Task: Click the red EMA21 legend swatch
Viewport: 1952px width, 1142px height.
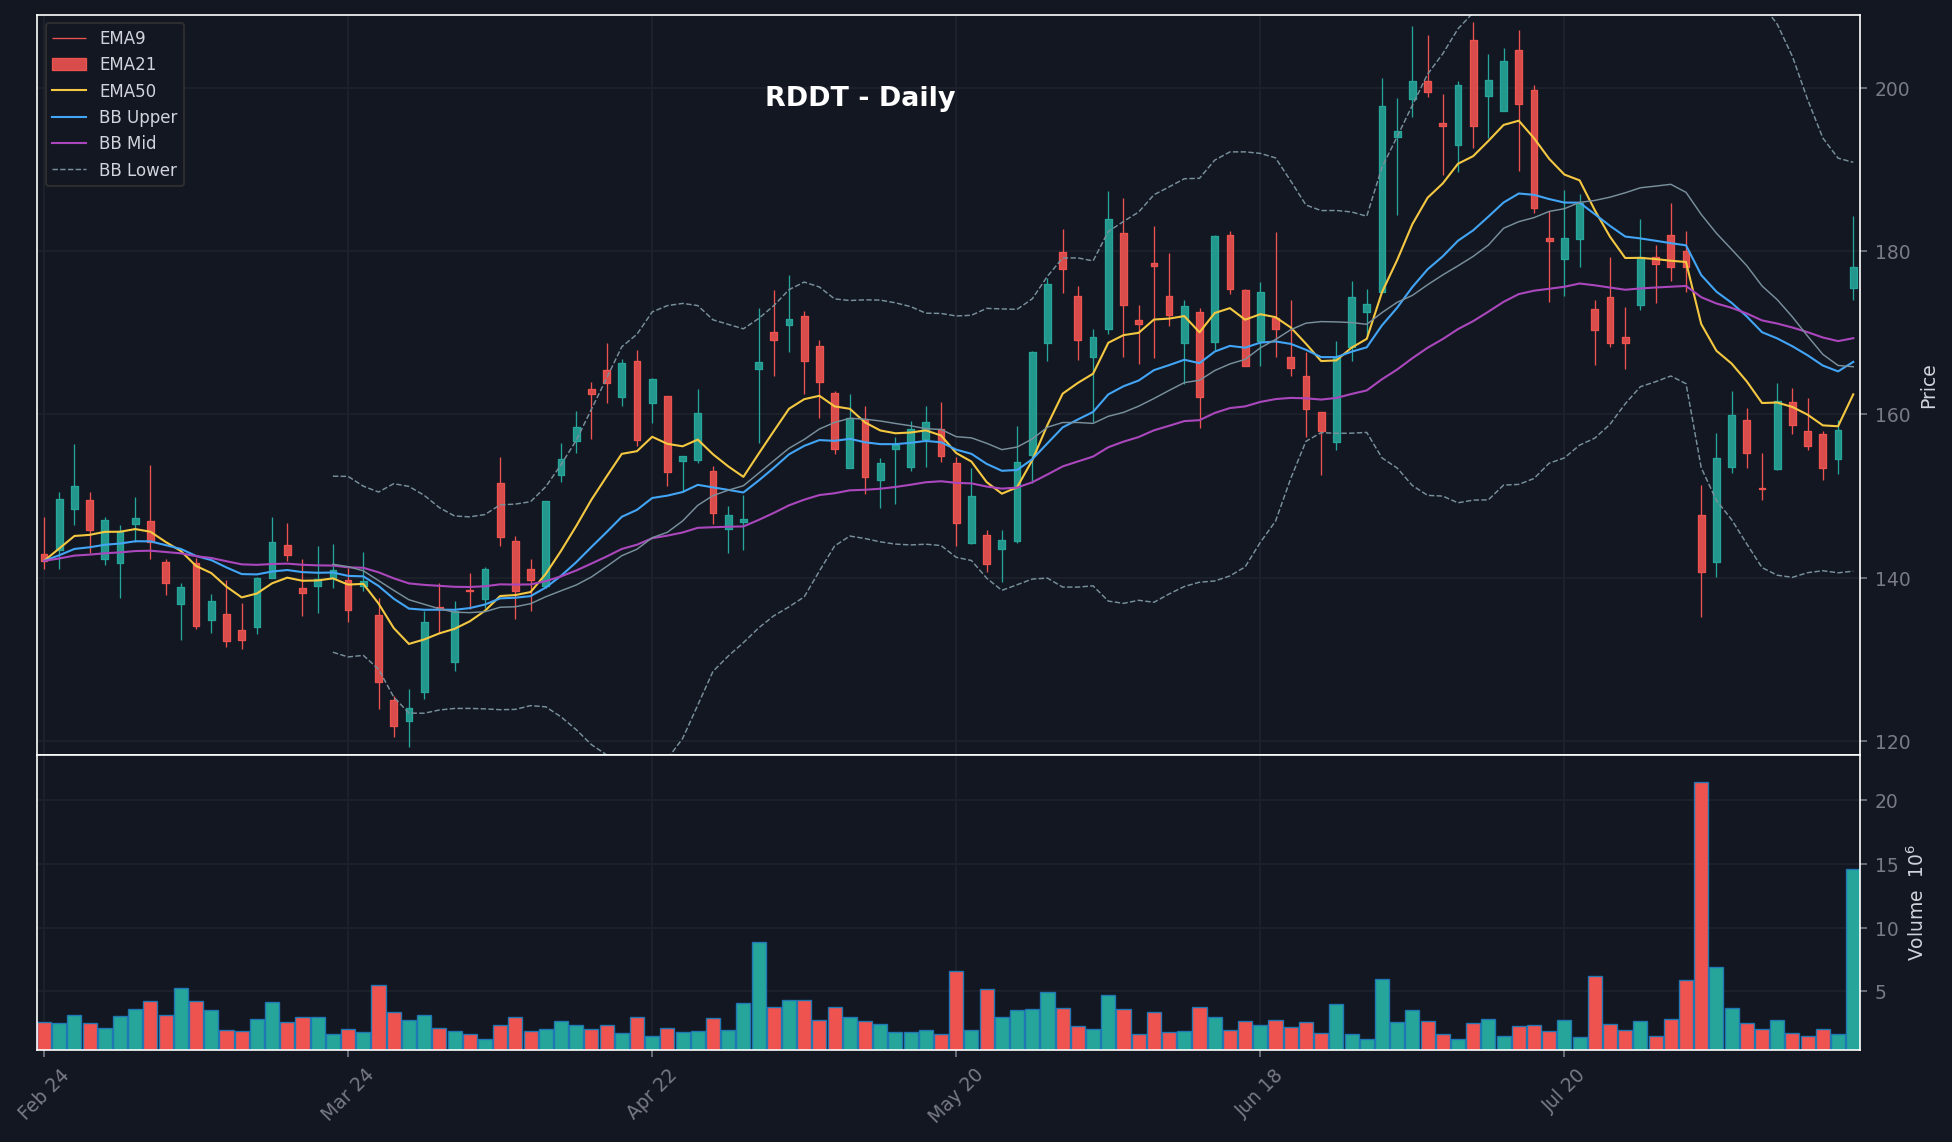Action: (x=69, y=64)
